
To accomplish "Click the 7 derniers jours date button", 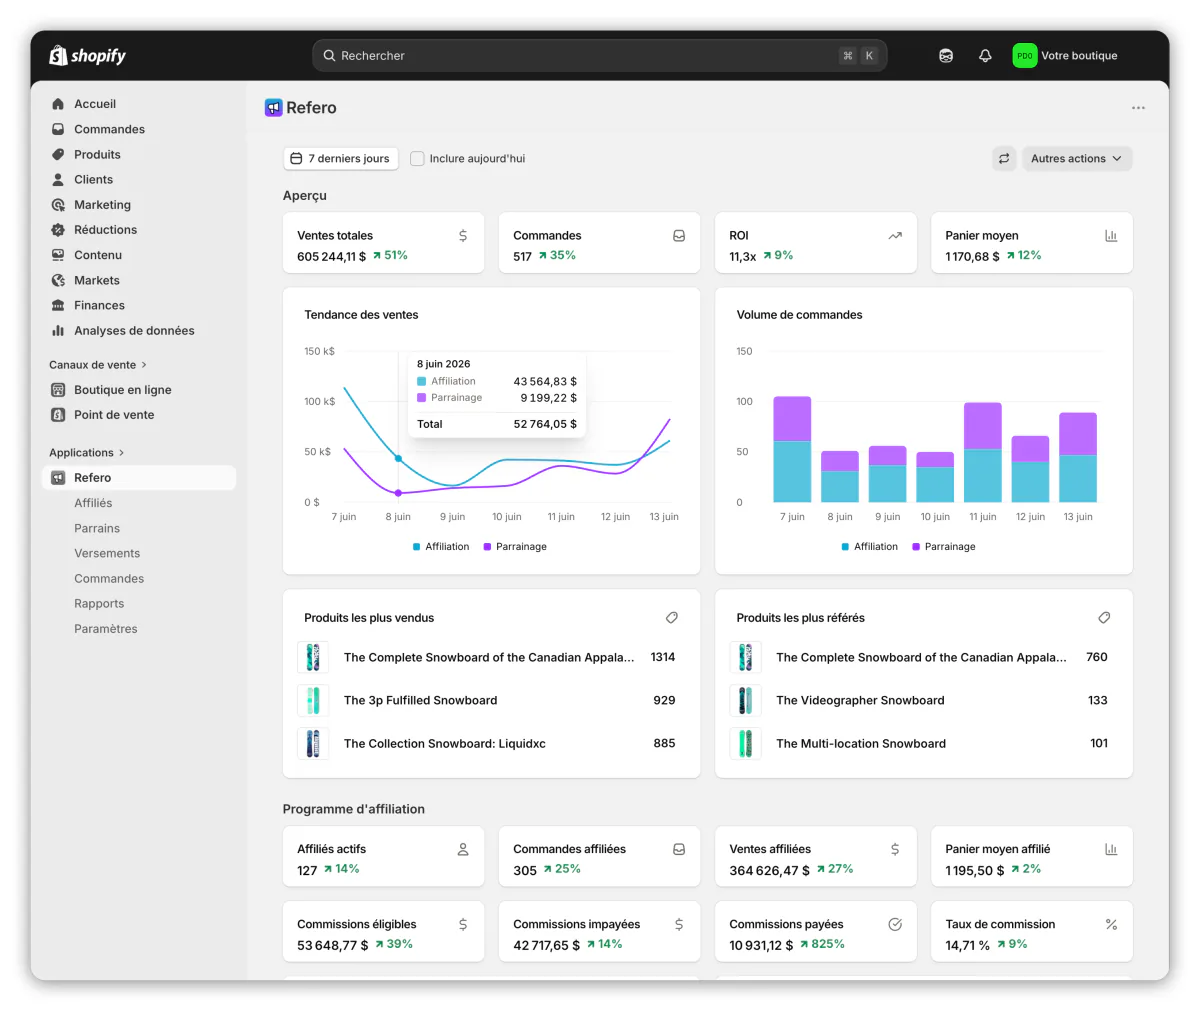I will tap(341, 159).
